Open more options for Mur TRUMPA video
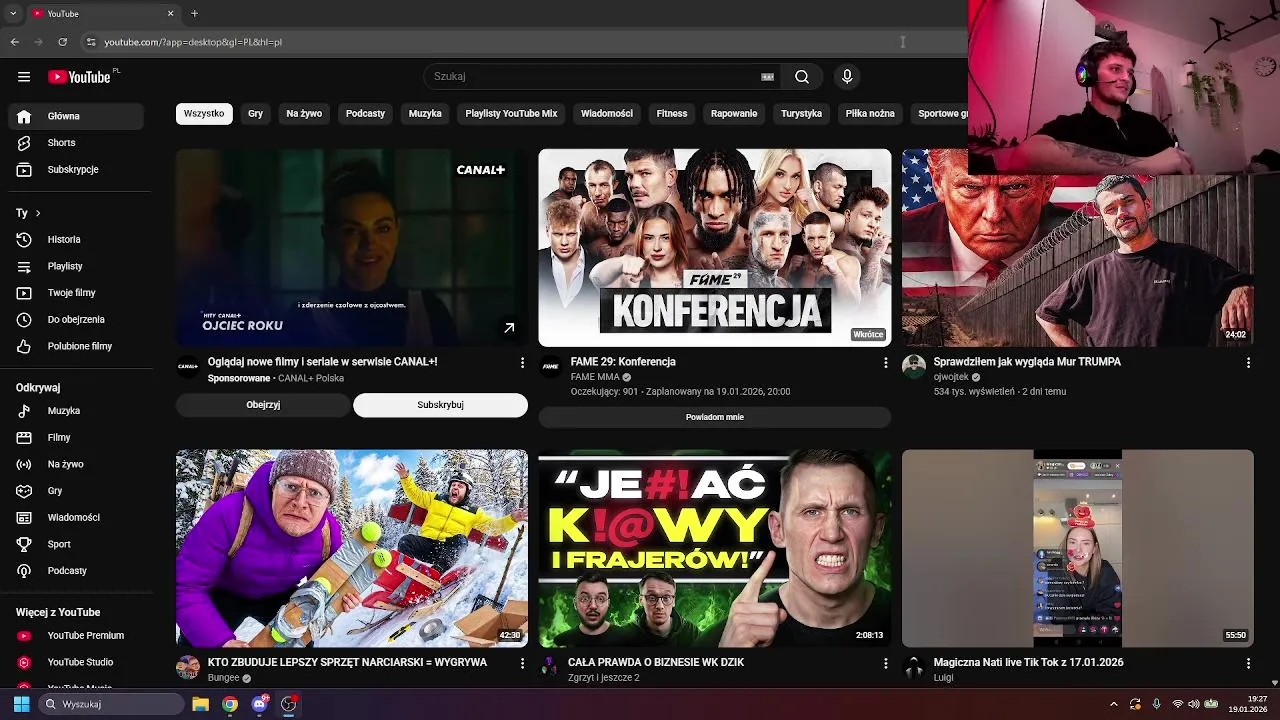Viewport: 1280px width, 720px height. (x=1248, y=363)
